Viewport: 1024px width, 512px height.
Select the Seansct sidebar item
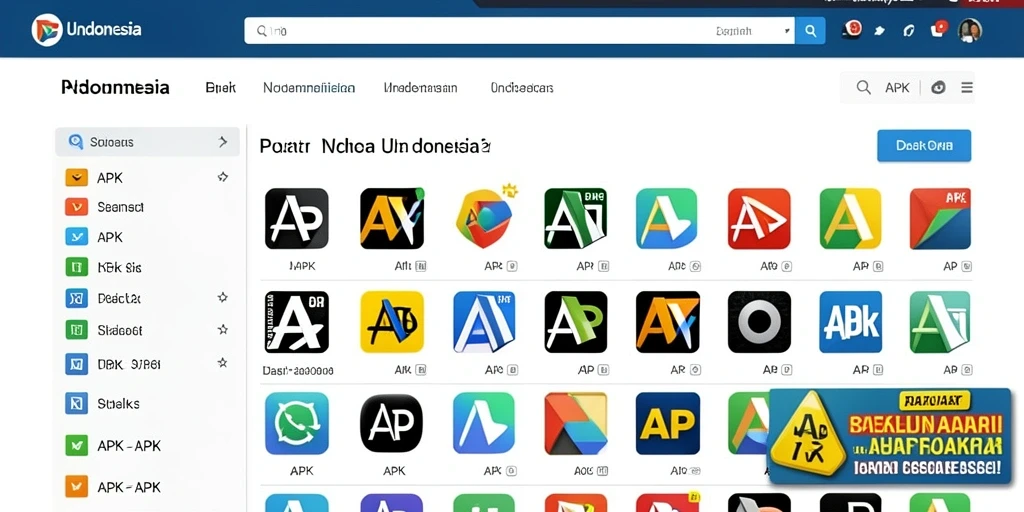pos(147,207)
